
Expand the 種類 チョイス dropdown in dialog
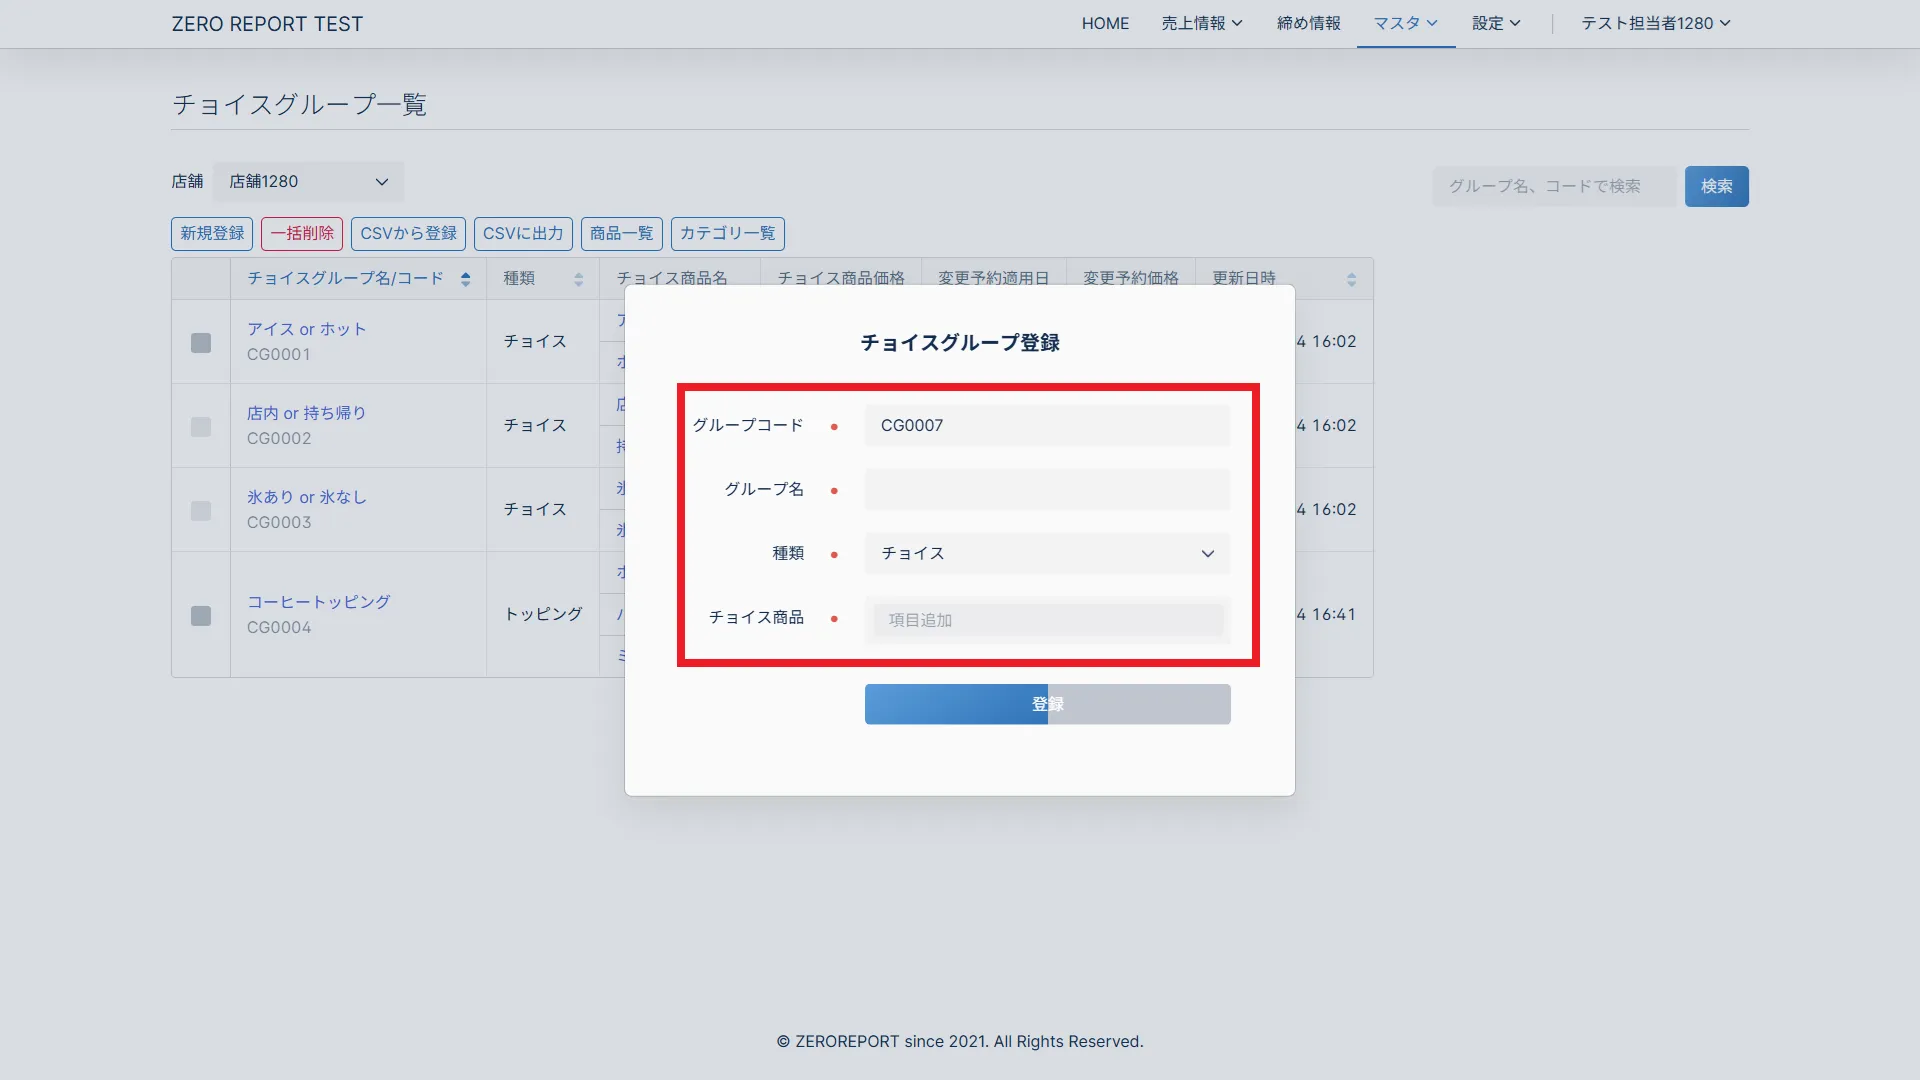point(1046,554)
